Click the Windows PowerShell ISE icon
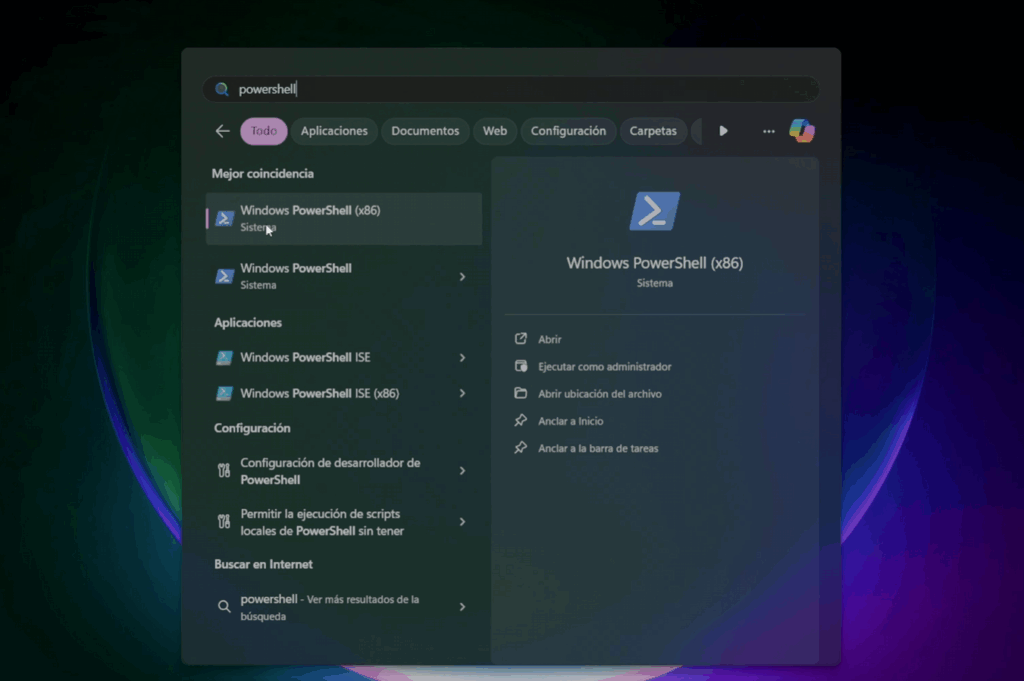 [x=224, y=358]
